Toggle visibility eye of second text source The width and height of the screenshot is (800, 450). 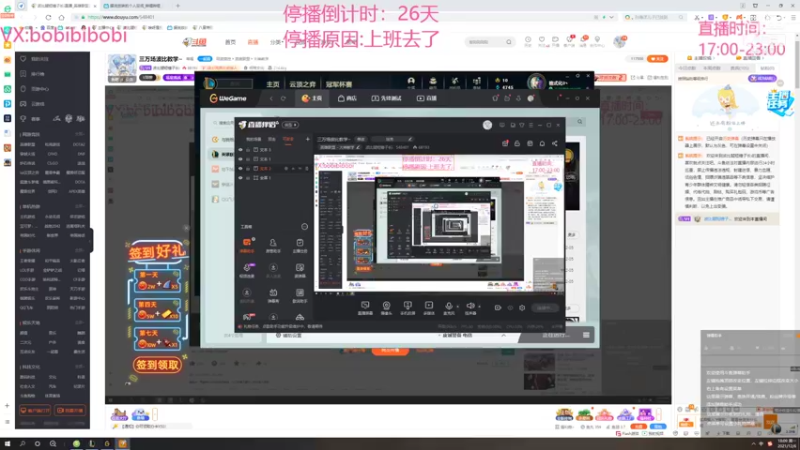tap(240, 159)
